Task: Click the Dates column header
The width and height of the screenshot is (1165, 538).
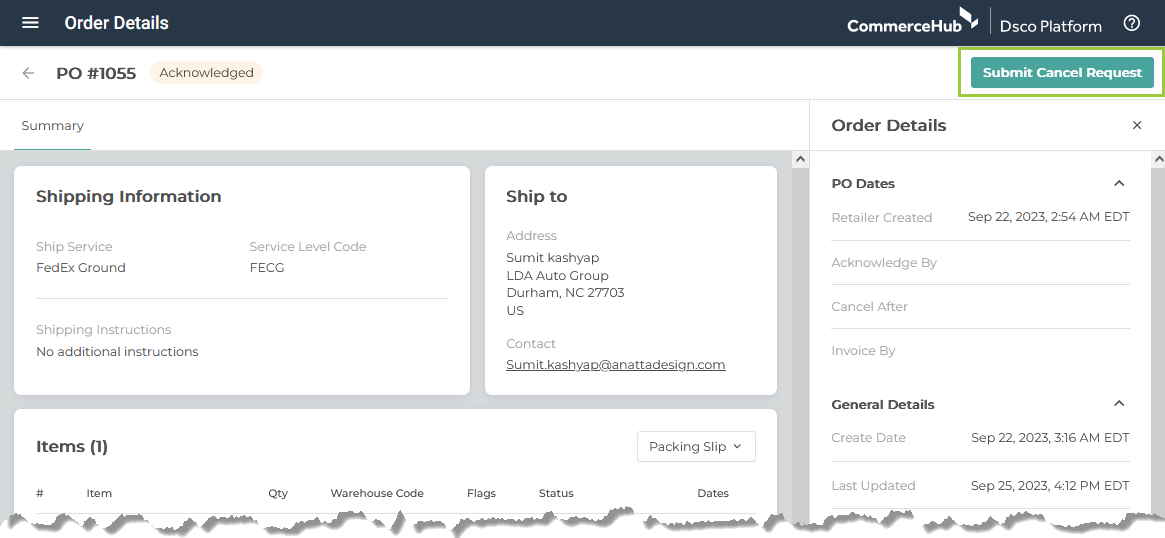Action: [713, 493]
